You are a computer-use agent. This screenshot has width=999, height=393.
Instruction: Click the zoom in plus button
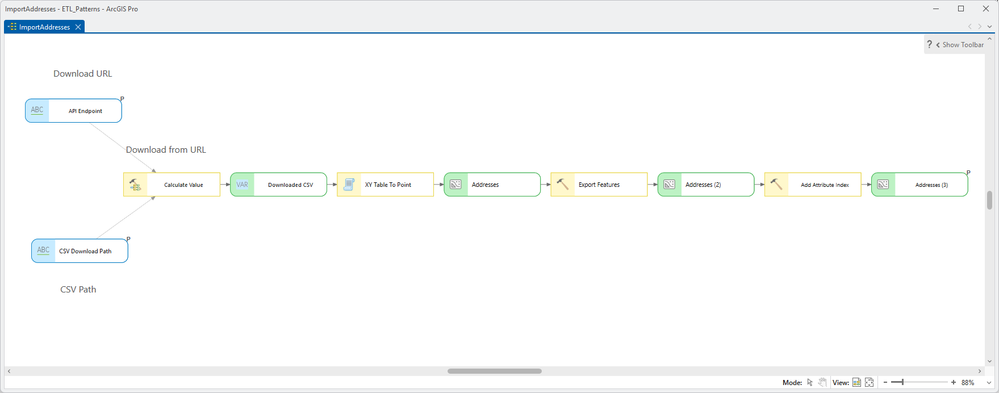(953, 382)
